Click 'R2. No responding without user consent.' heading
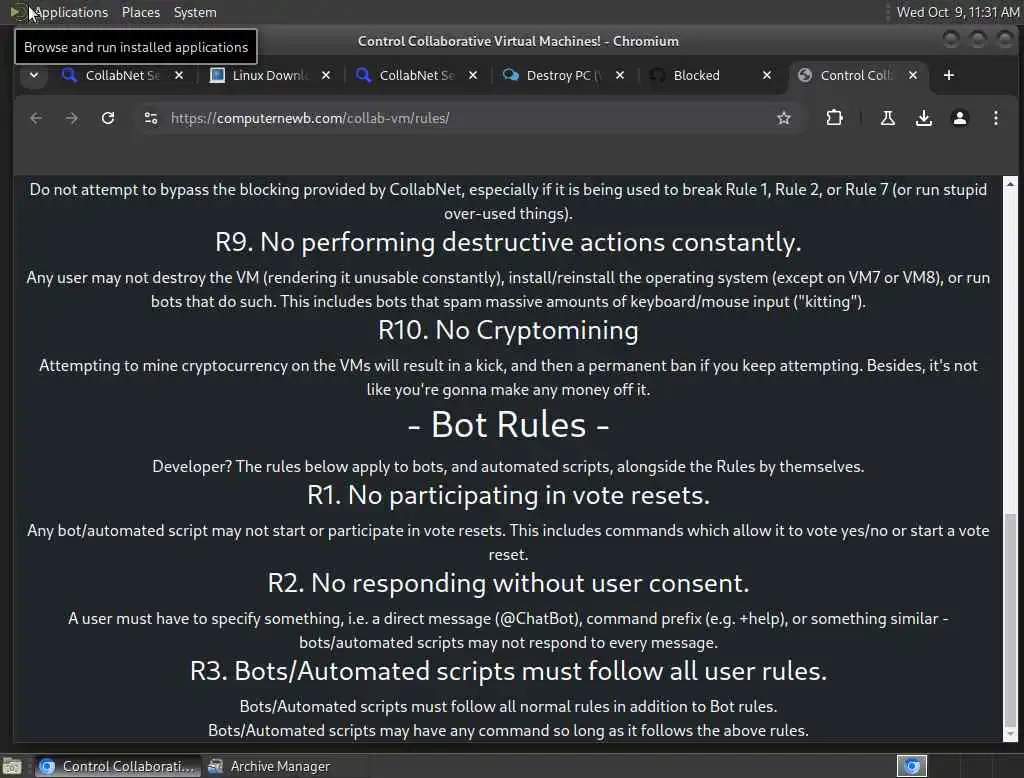 click(x=508, y=583)
